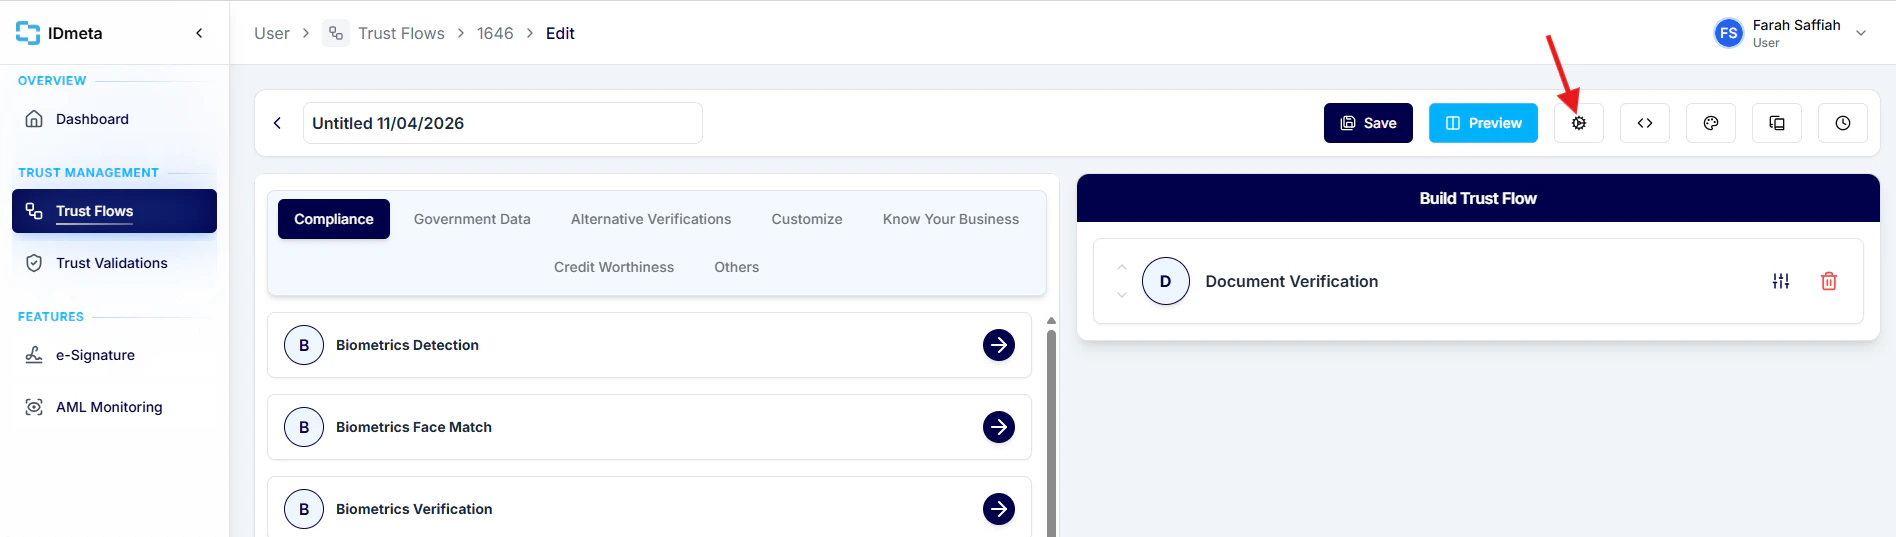The width and height of the screenshot is (1896, 537).
Task: Click the Document Verification label
Action: 1291,281
